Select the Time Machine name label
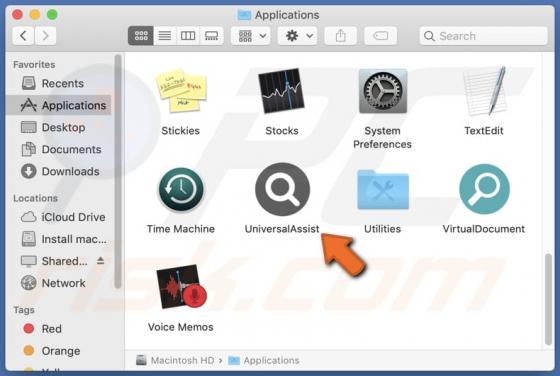 181,229
